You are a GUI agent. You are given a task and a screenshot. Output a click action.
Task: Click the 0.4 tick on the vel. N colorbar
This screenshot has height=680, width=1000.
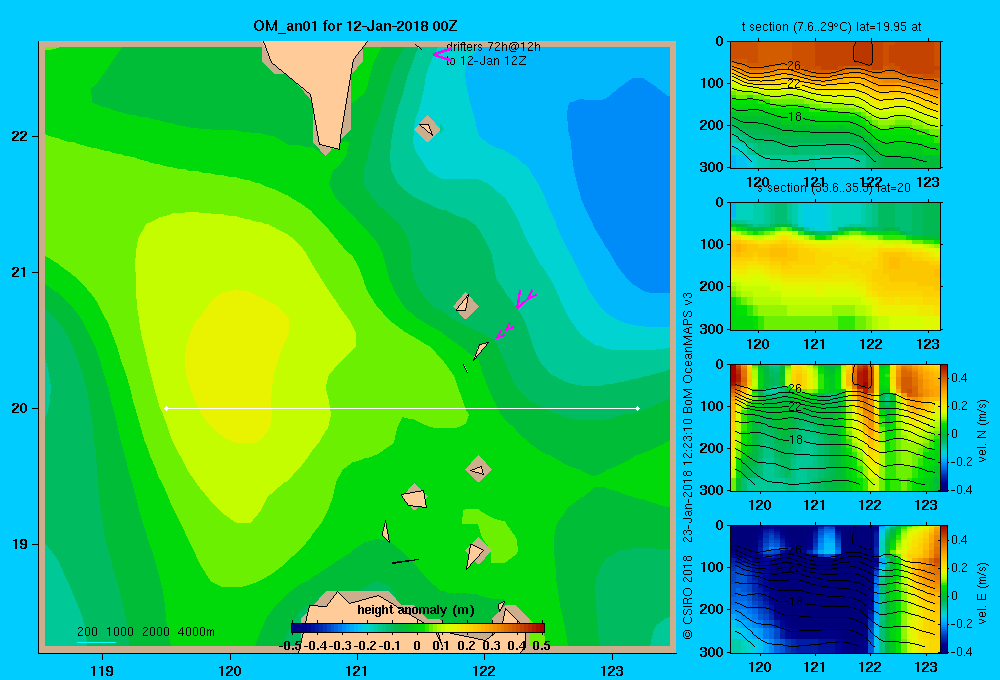coord(959,378)
